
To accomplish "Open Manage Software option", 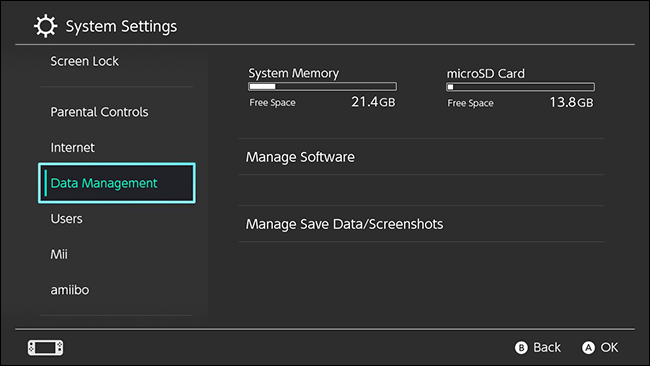I will tap(421, 157).
